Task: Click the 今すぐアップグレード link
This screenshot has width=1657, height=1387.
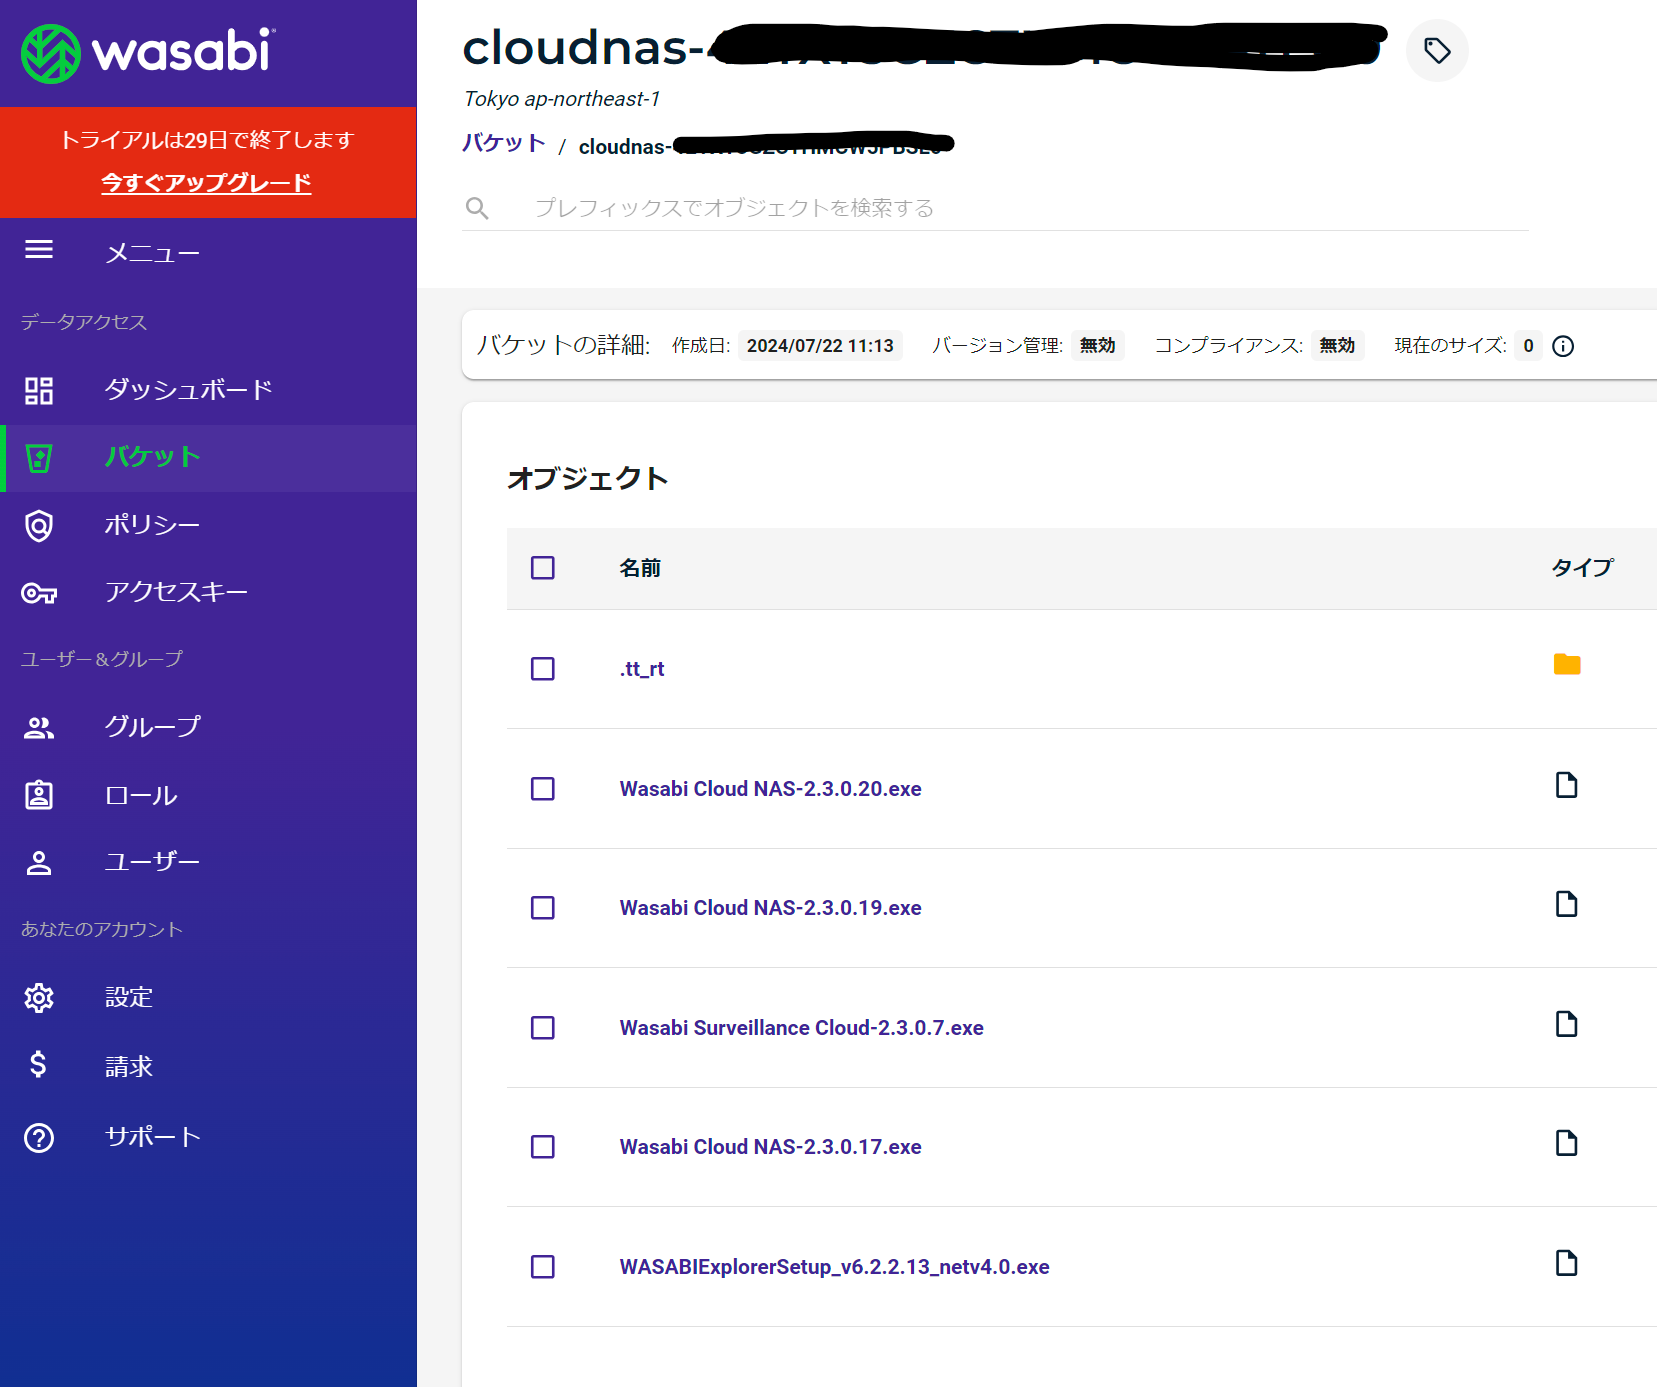Action: coord(206,183)
